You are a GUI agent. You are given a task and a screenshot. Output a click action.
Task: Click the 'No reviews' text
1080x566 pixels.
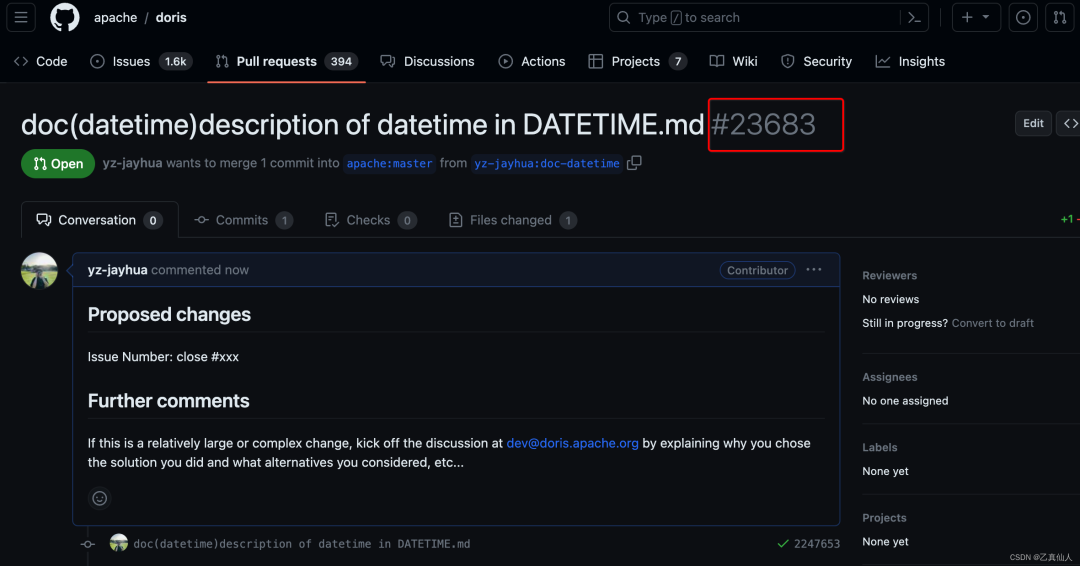click(891, 300)
